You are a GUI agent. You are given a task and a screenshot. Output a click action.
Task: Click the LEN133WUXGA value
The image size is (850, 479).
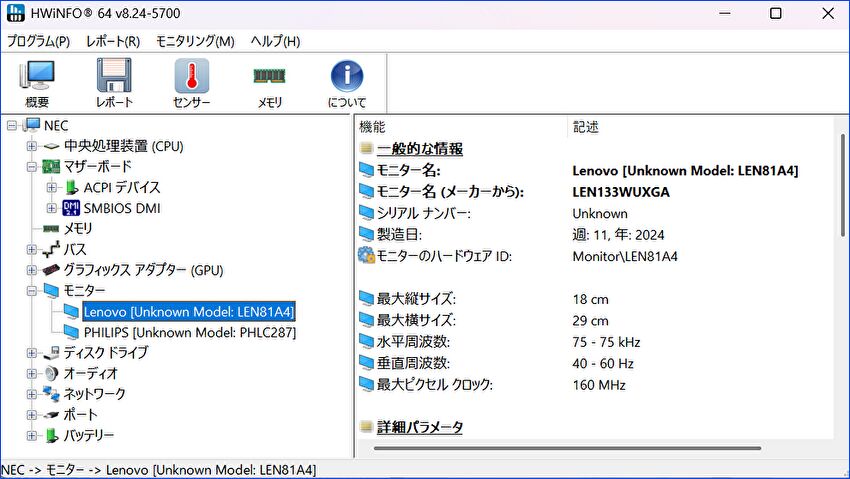click(621, 192)
